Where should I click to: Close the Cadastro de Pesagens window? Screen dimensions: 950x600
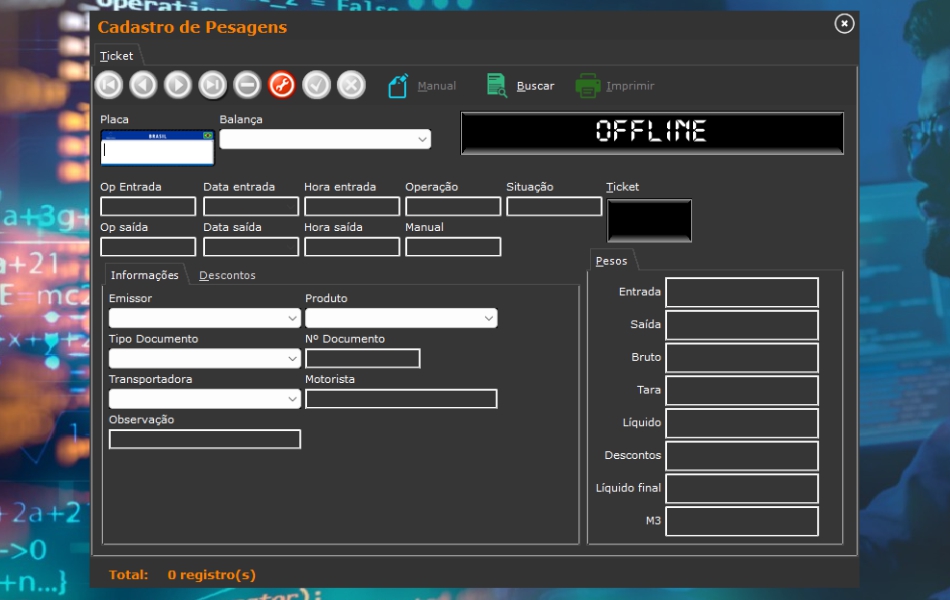(844, 24)
